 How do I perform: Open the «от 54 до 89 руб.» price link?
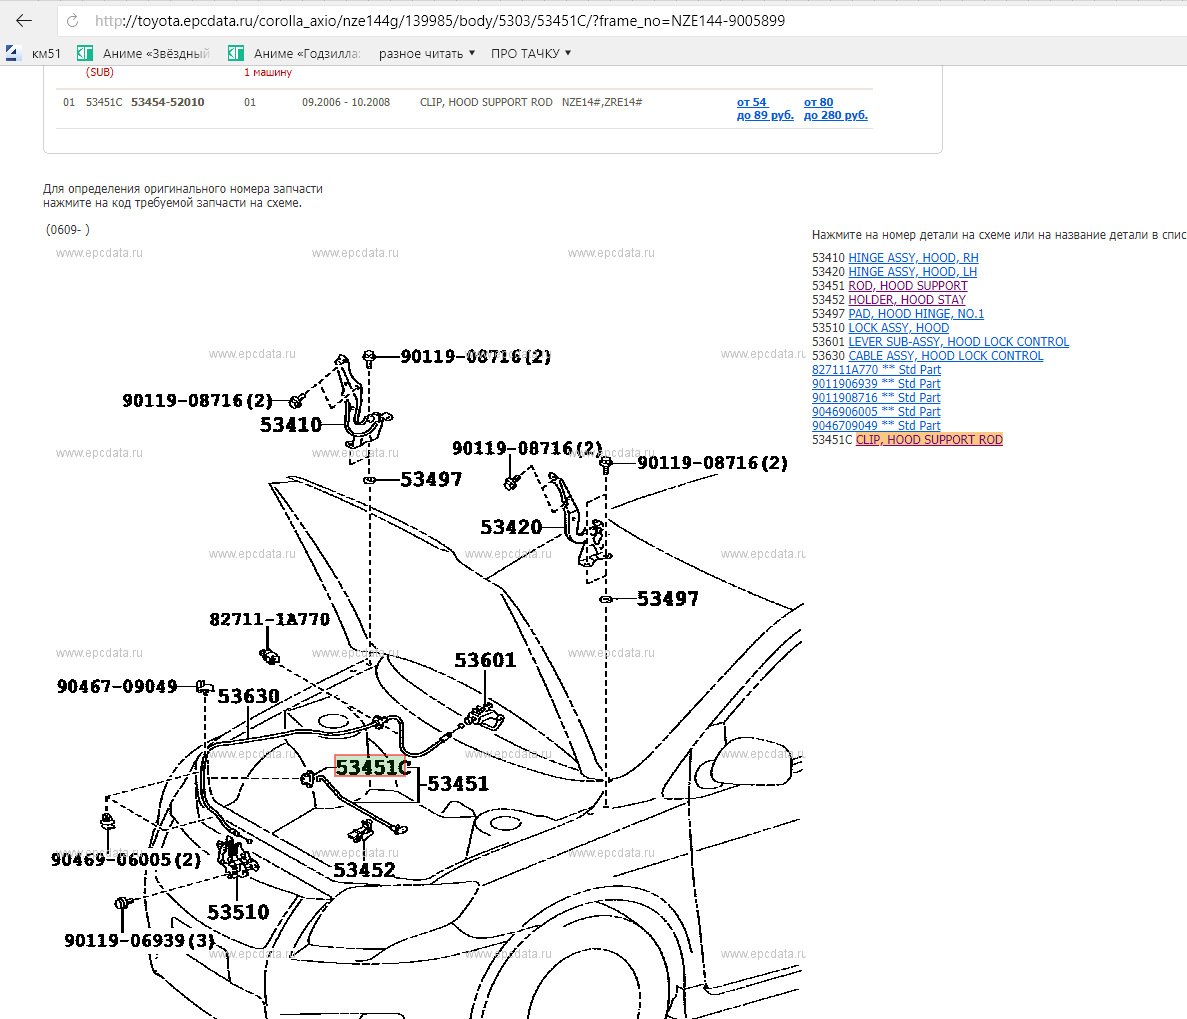click(765, 108)
